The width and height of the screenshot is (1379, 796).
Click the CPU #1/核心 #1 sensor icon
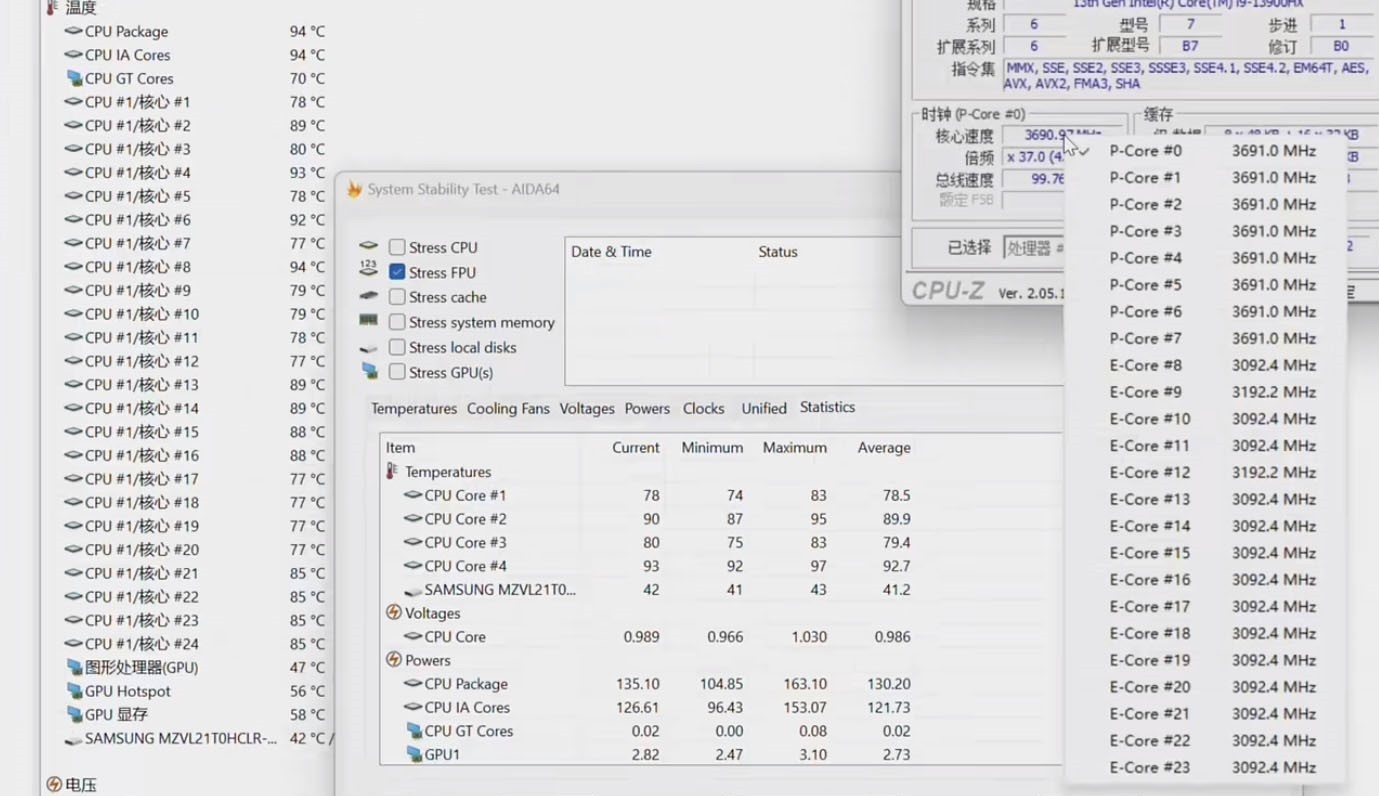click(73, 102)
